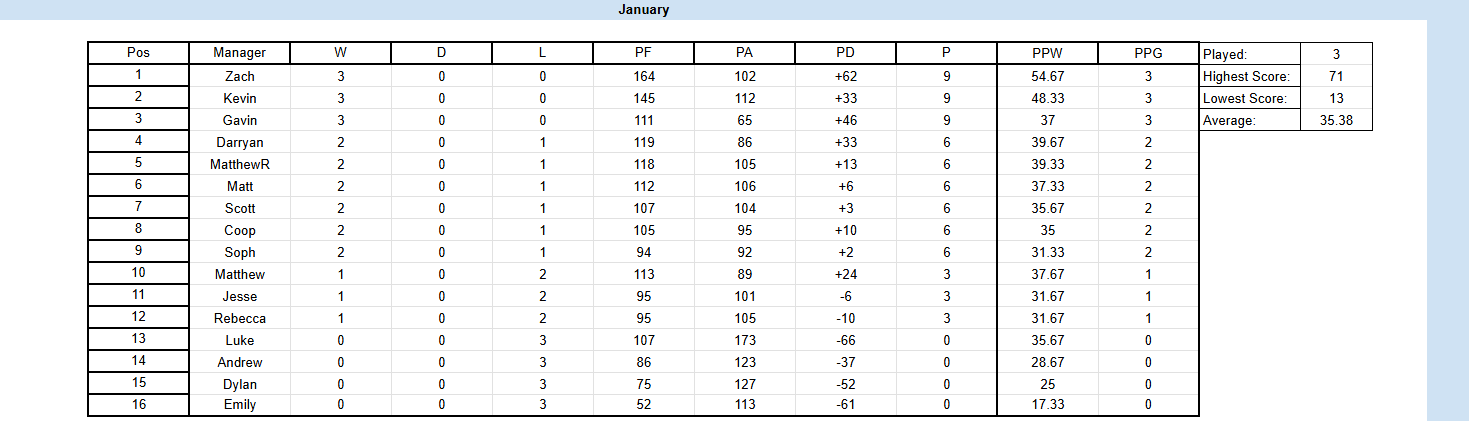Image resolution: width=1469 pixels, height=421 pixels.
Task: Select Zach's PF value of 164
Action: click(644, 76)
